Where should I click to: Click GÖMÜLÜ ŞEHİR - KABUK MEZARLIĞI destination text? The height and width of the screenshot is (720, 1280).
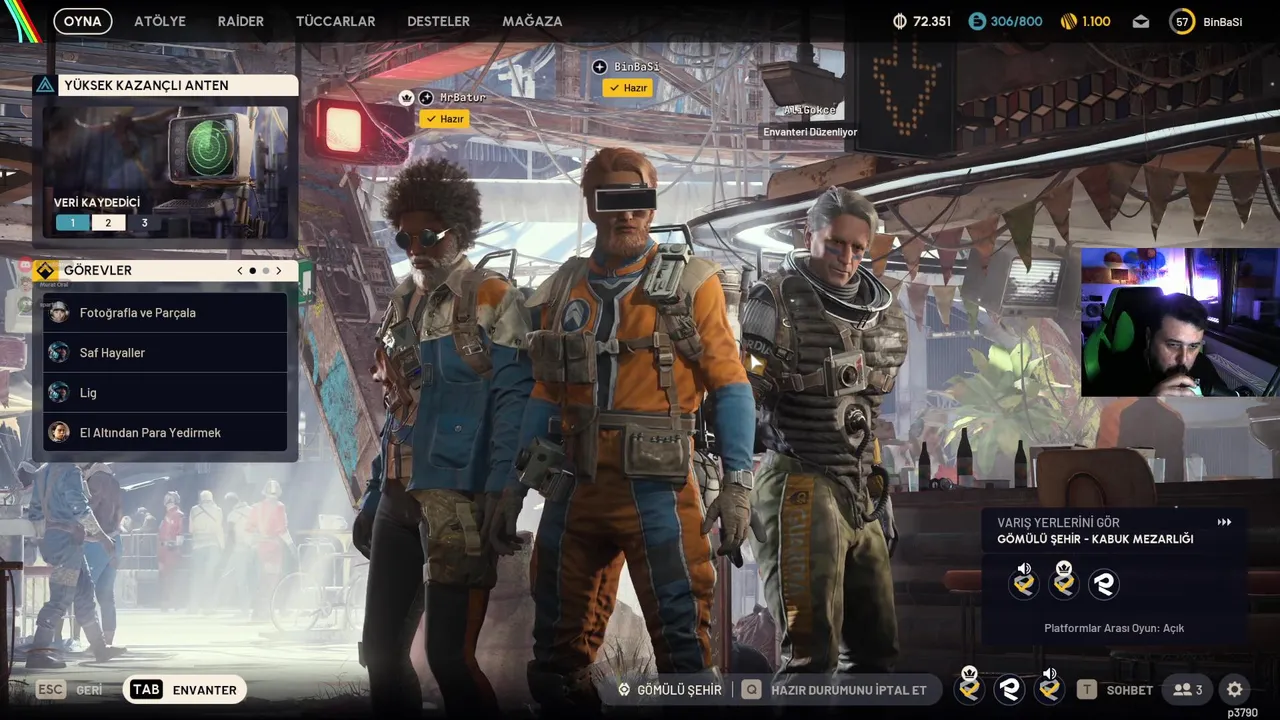pos(1095,539)
